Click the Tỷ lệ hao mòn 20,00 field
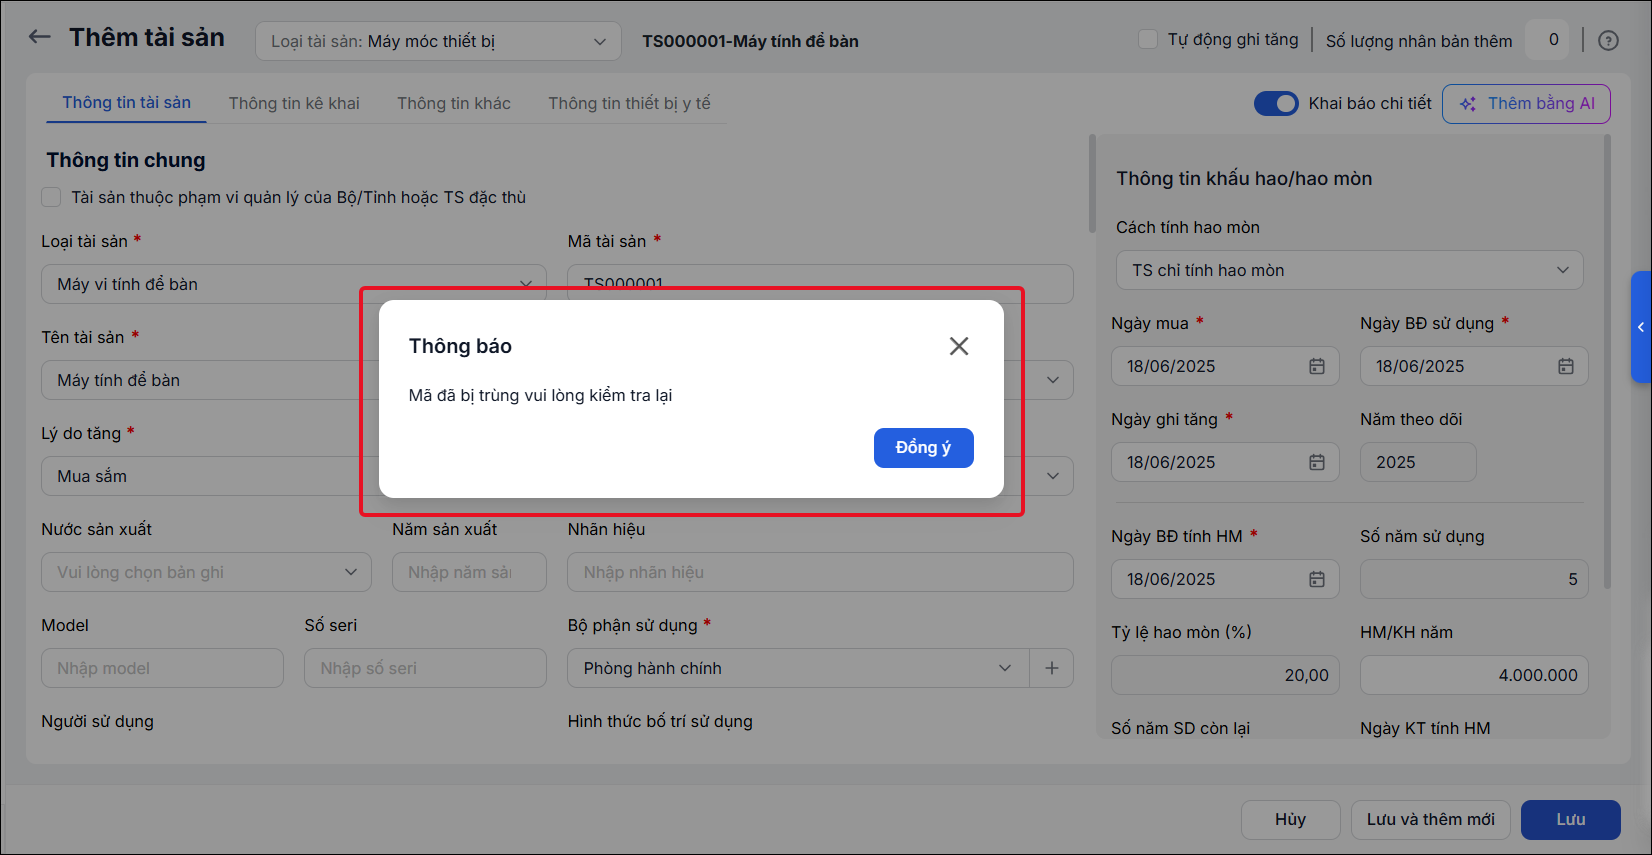This screenshot has height=855, width=1652. (1225, 675)
